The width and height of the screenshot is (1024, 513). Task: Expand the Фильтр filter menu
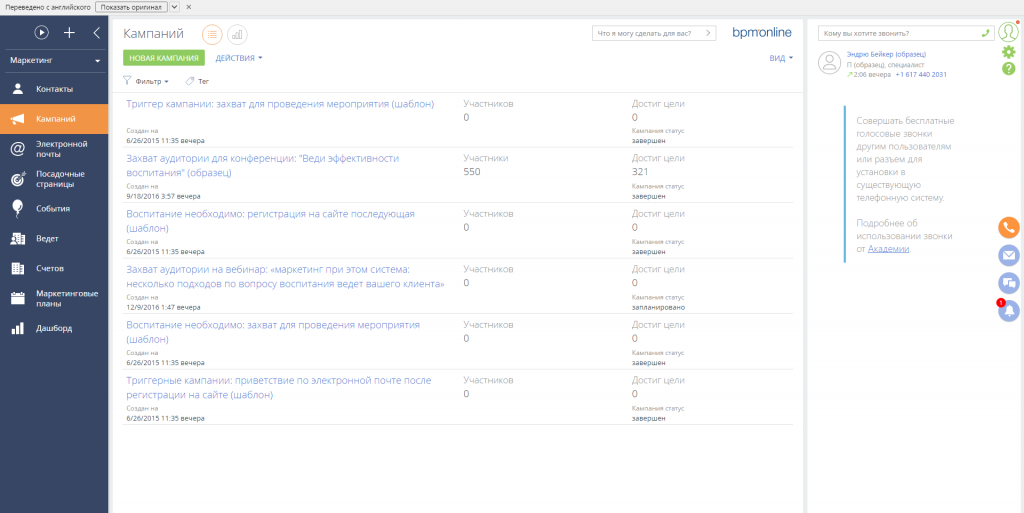tap(146, 81)
